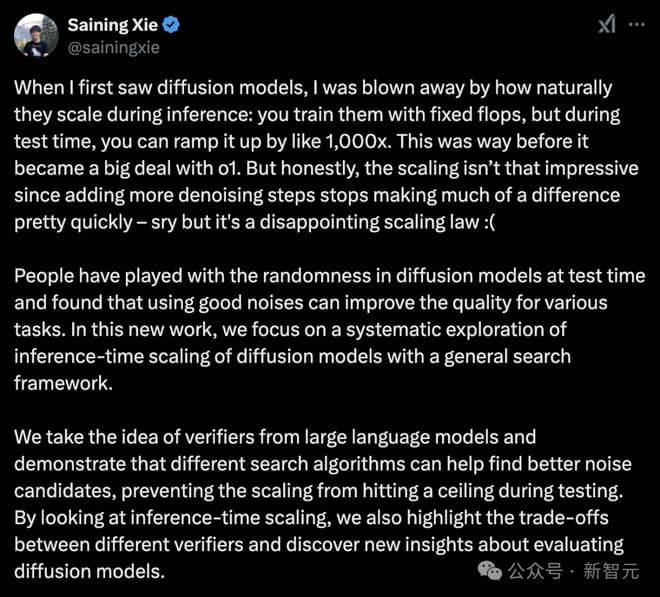Screen dimensions: 660x597
Task: Open the Grok icon beside the tweet
Action: (x=606, y=26)
